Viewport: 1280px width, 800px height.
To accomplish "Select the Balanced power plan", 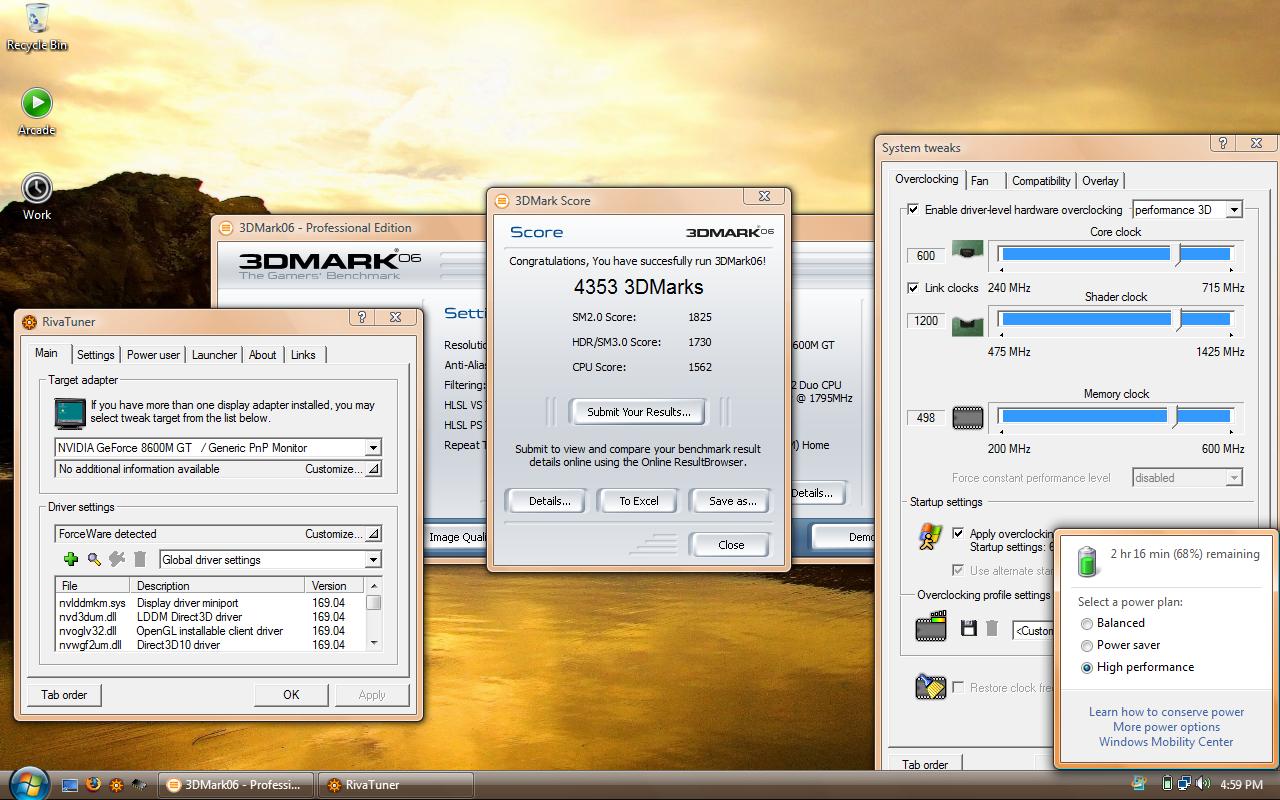I will click(x=1087, y=623).
